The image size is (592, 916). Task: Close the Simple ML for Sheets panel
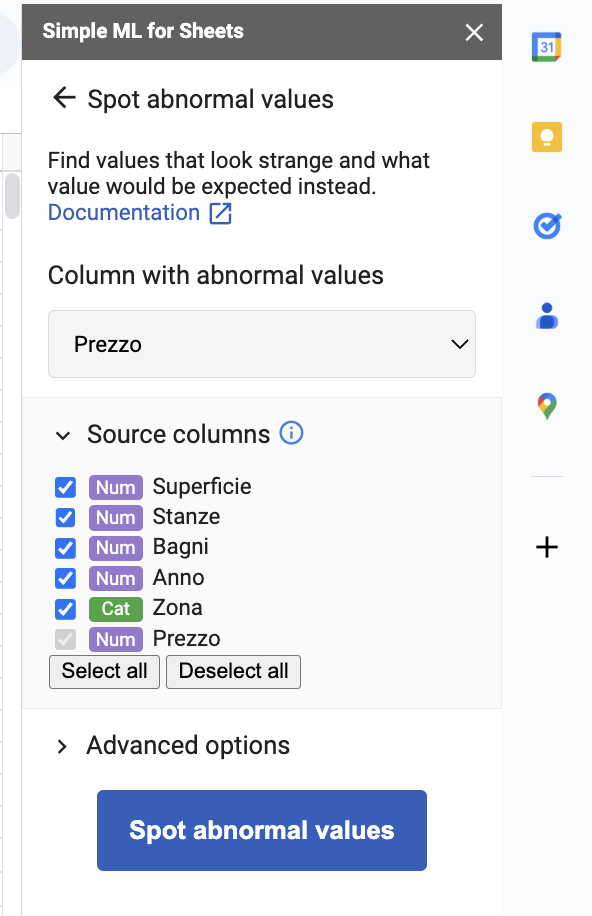pyautogui.click(x=474, y=32)
